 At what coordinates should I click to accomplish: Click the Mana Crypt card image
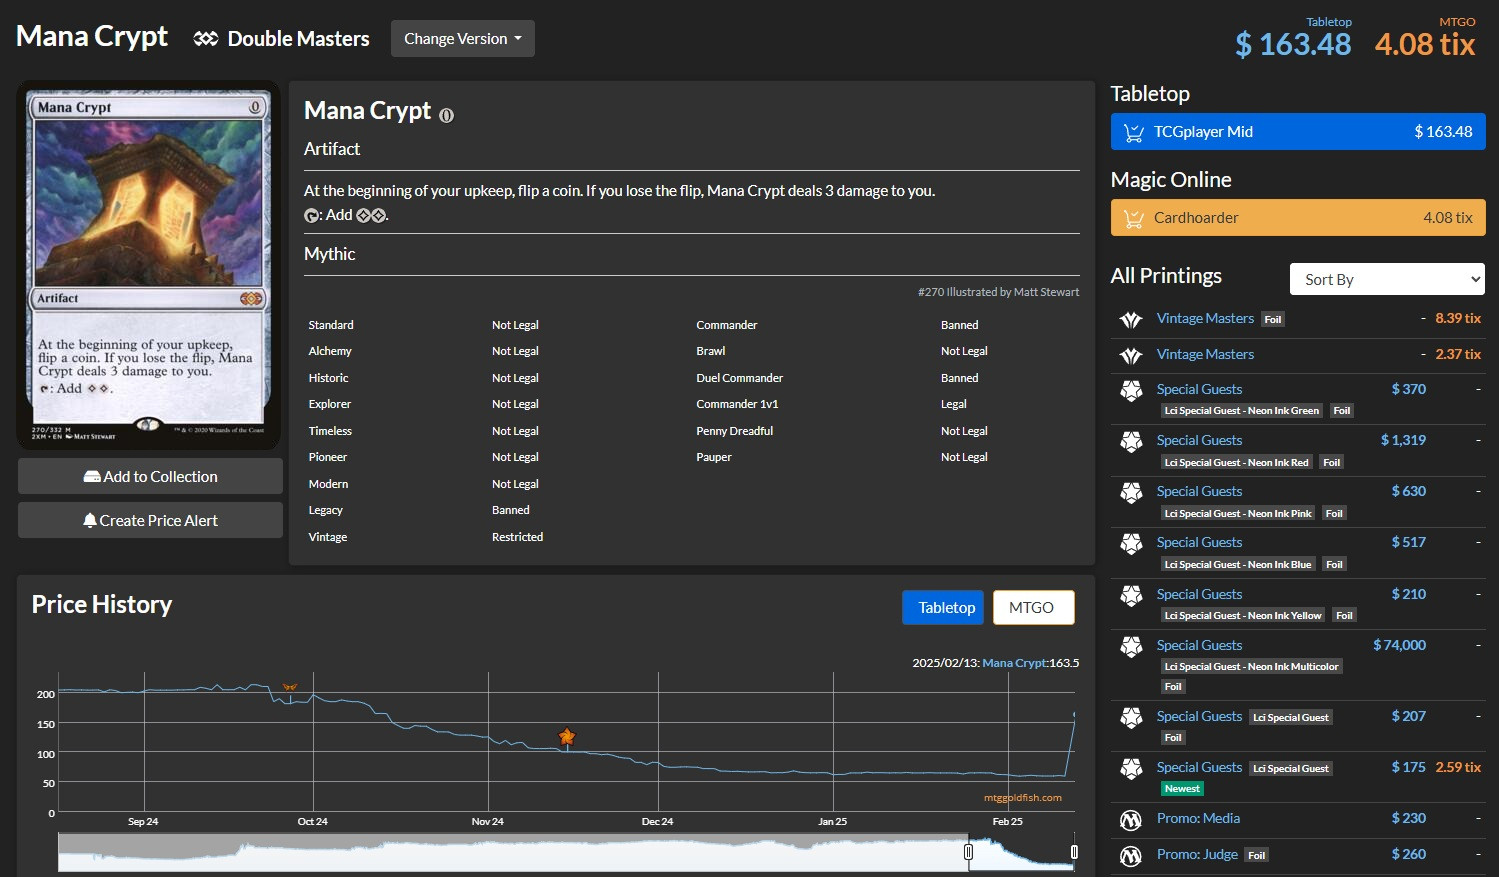coord(148,266)
